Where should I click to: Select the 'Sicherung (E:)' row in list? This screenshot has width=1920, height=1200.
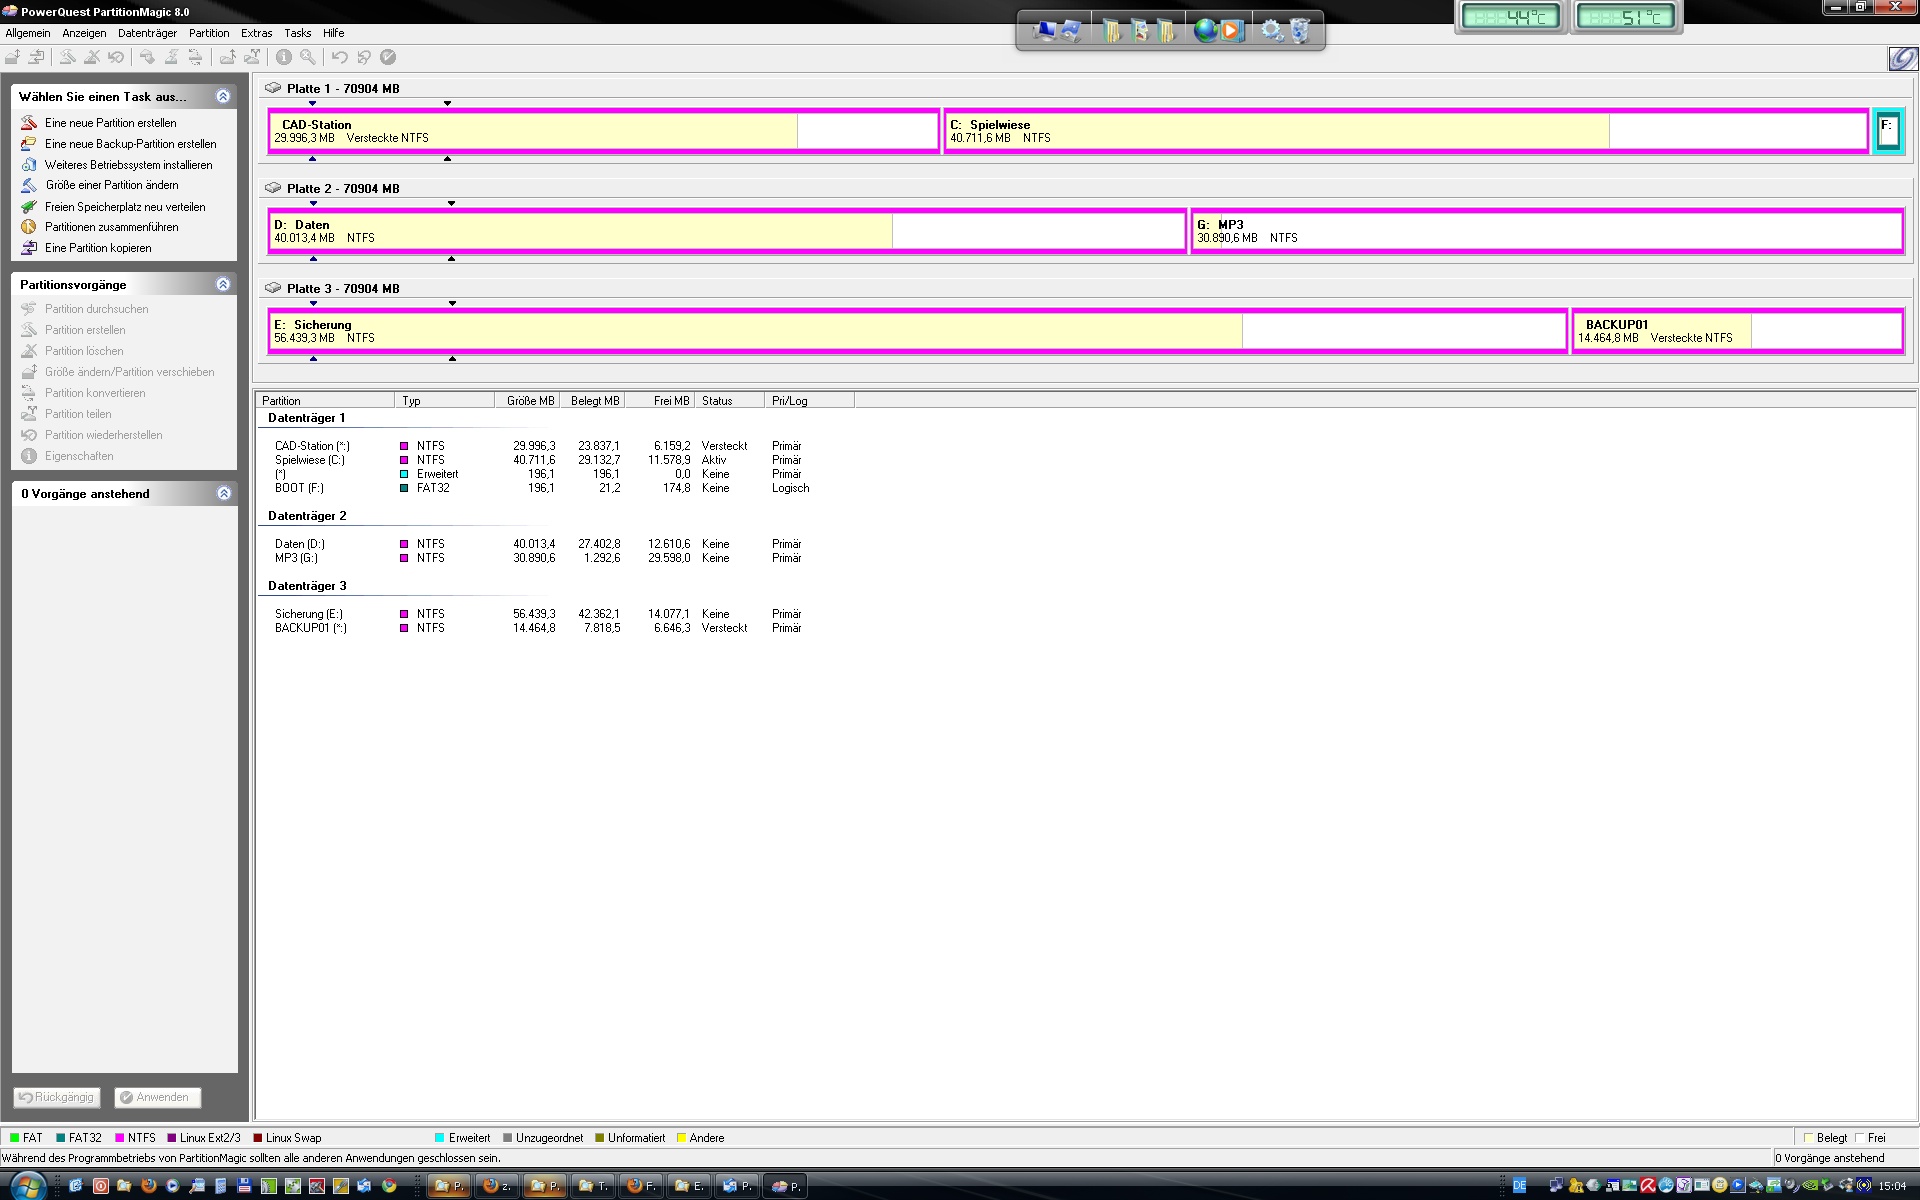pos(542,614)
